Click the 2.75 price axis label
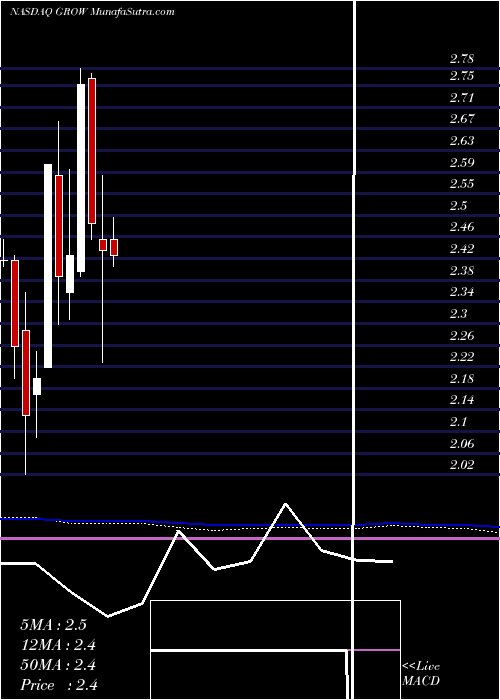The image size is (500, 700). (462, 75)
